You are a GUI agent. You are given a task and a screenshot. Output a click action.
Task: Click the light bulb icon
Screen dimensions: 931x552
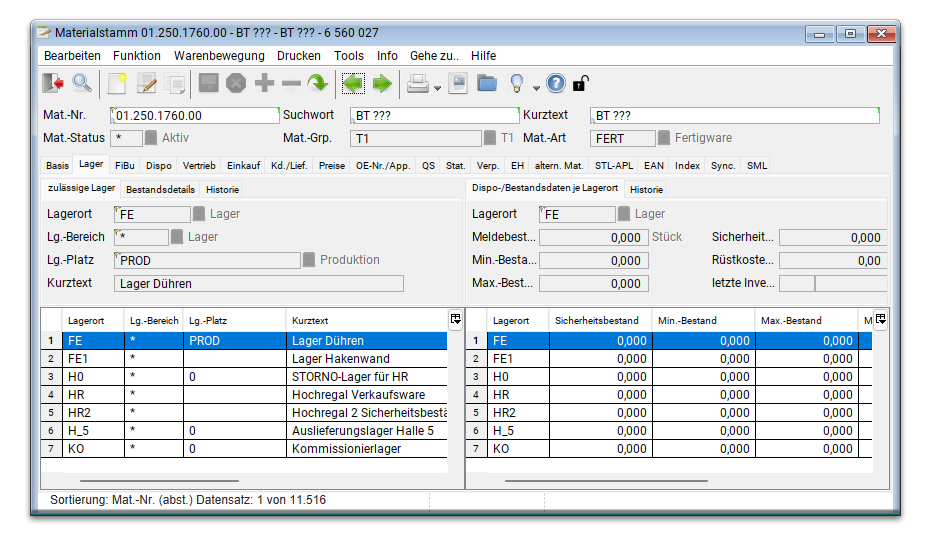click(x=517, y=84)
